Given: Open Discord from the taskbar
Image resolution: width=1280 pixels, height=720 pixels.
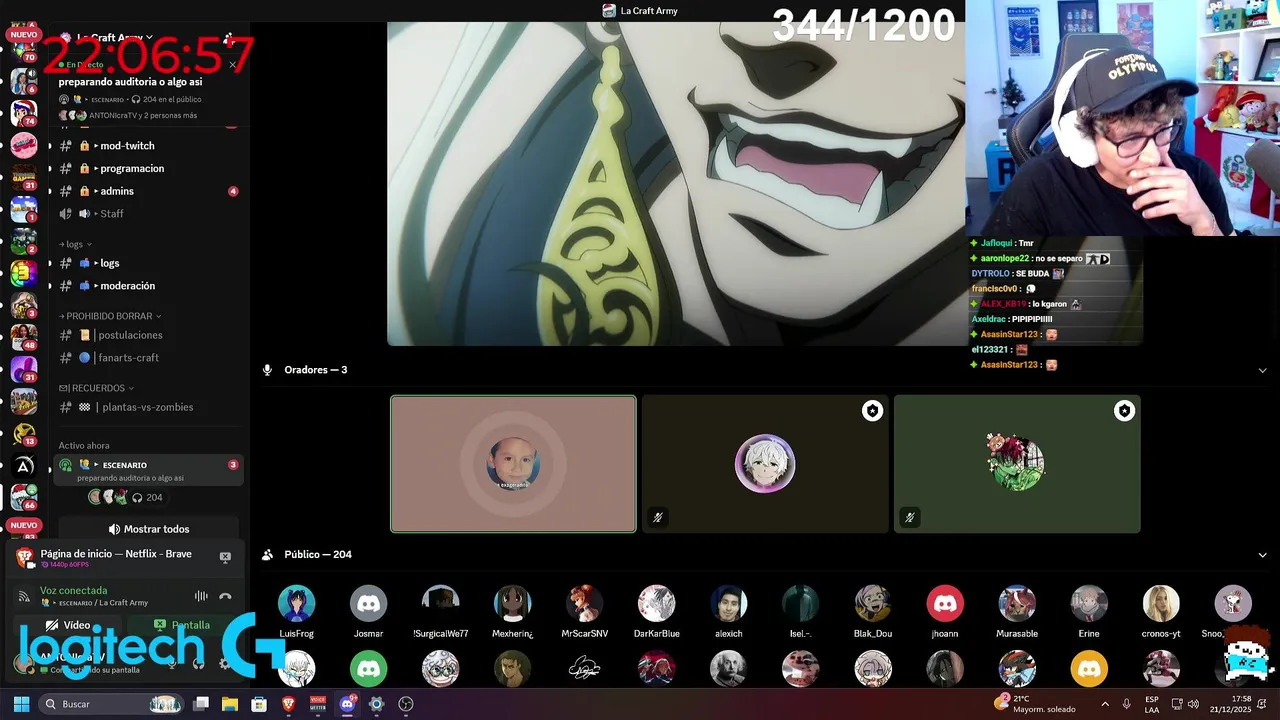Looking at the screenshot, I should coord(347,704).
